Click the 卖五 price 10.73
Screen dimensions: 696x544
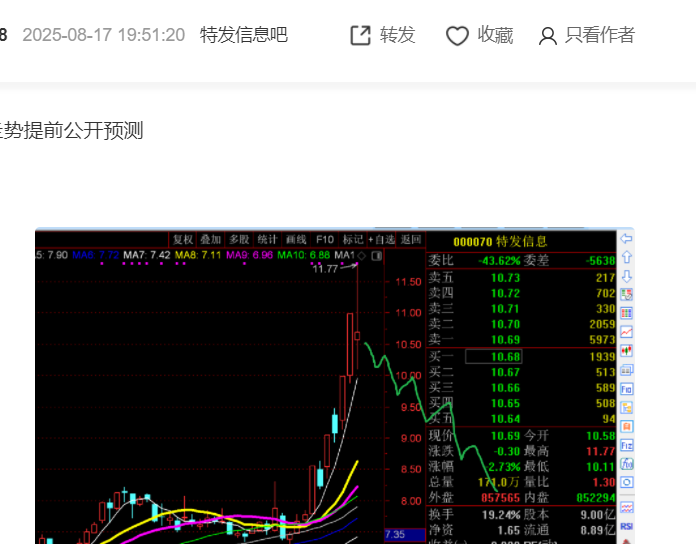click(505, 278)
